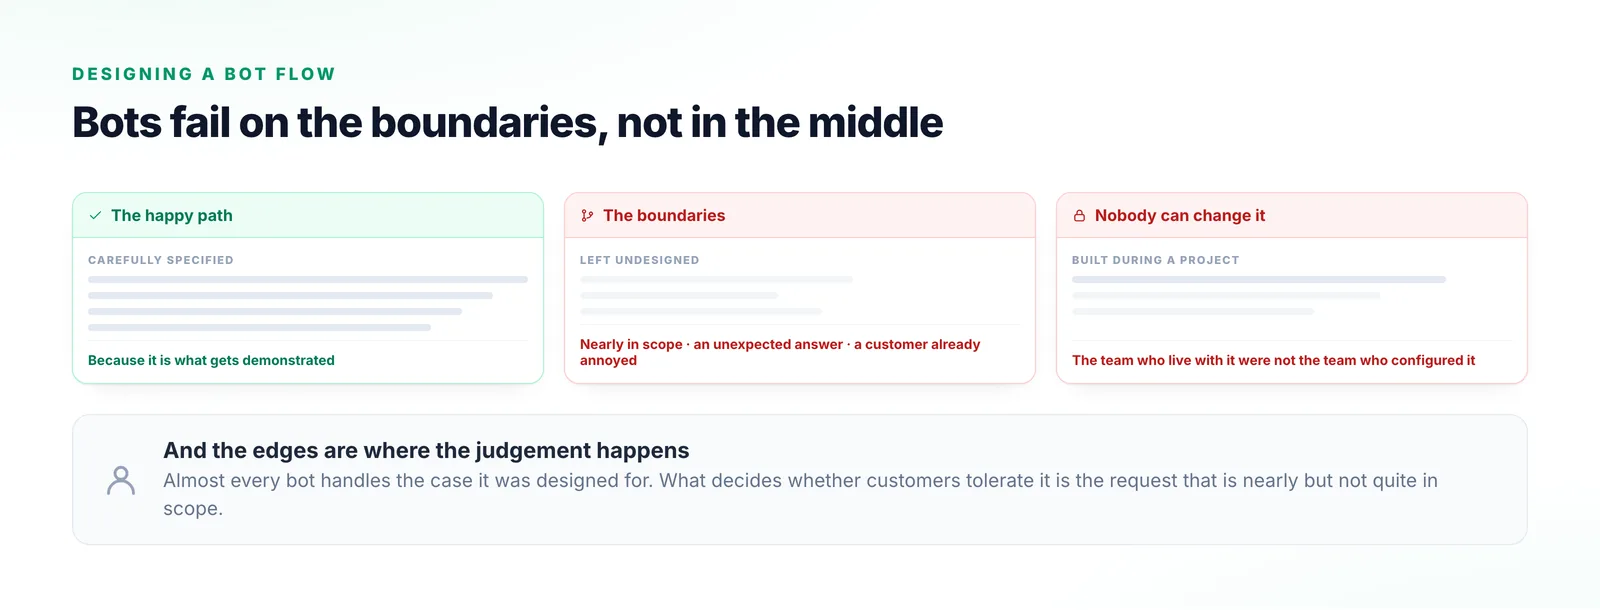The width and height of the screenshot is (1600, 610).
Task: Click And the edges are where judgement happens
Action: 426,451
